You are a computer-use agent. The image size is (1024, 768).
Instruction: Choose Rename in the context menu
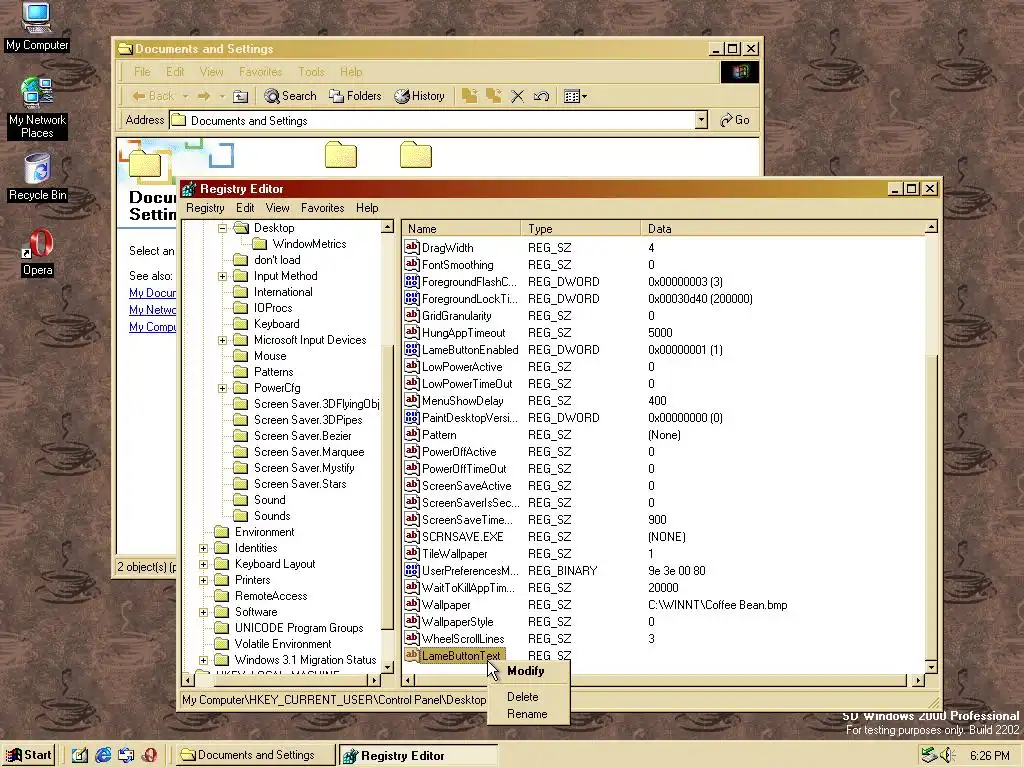[527, 714]
